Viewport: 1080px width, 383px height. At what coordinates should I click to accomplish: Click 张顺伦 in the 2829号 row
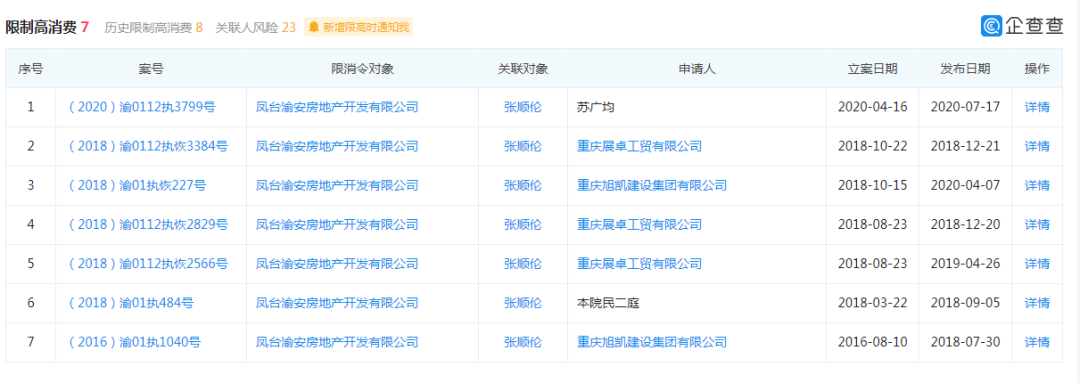click(x=523, y=225)
